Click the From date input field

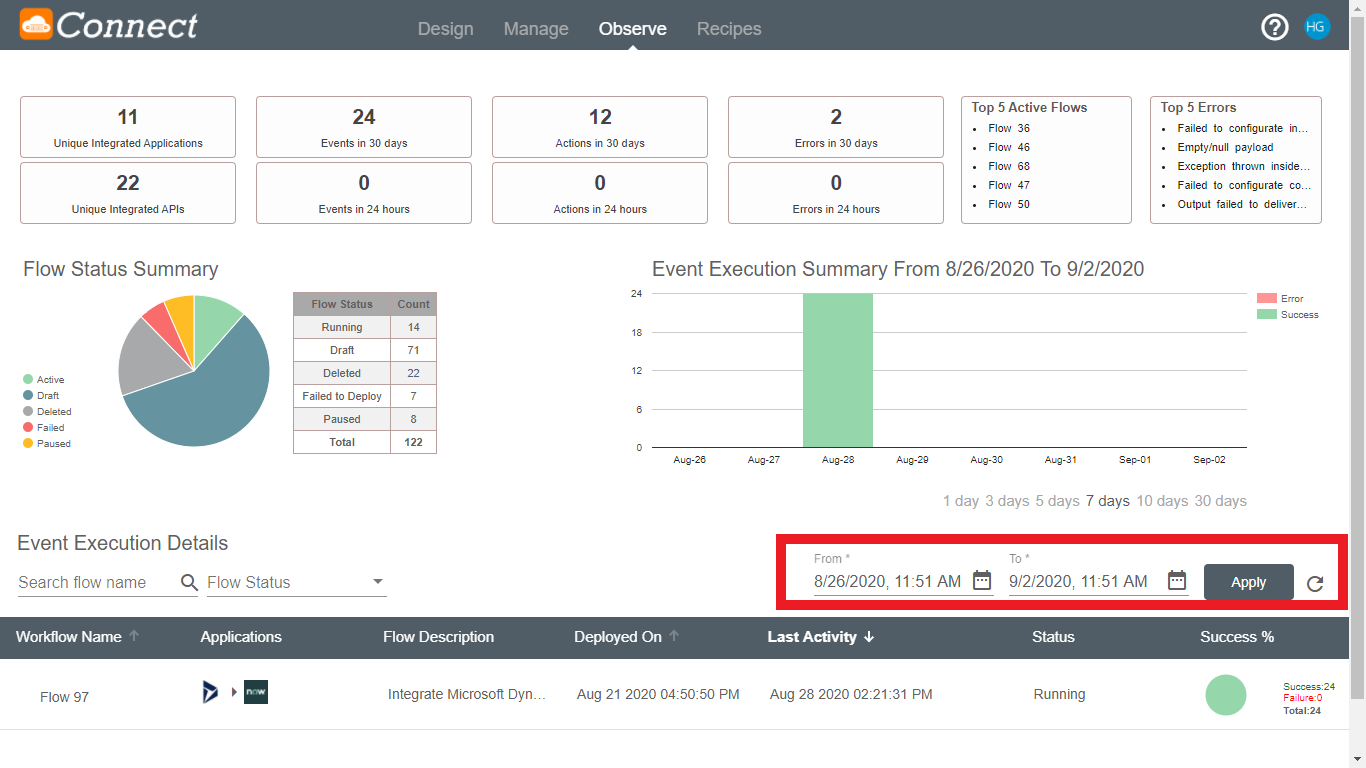tap(890, 580)
